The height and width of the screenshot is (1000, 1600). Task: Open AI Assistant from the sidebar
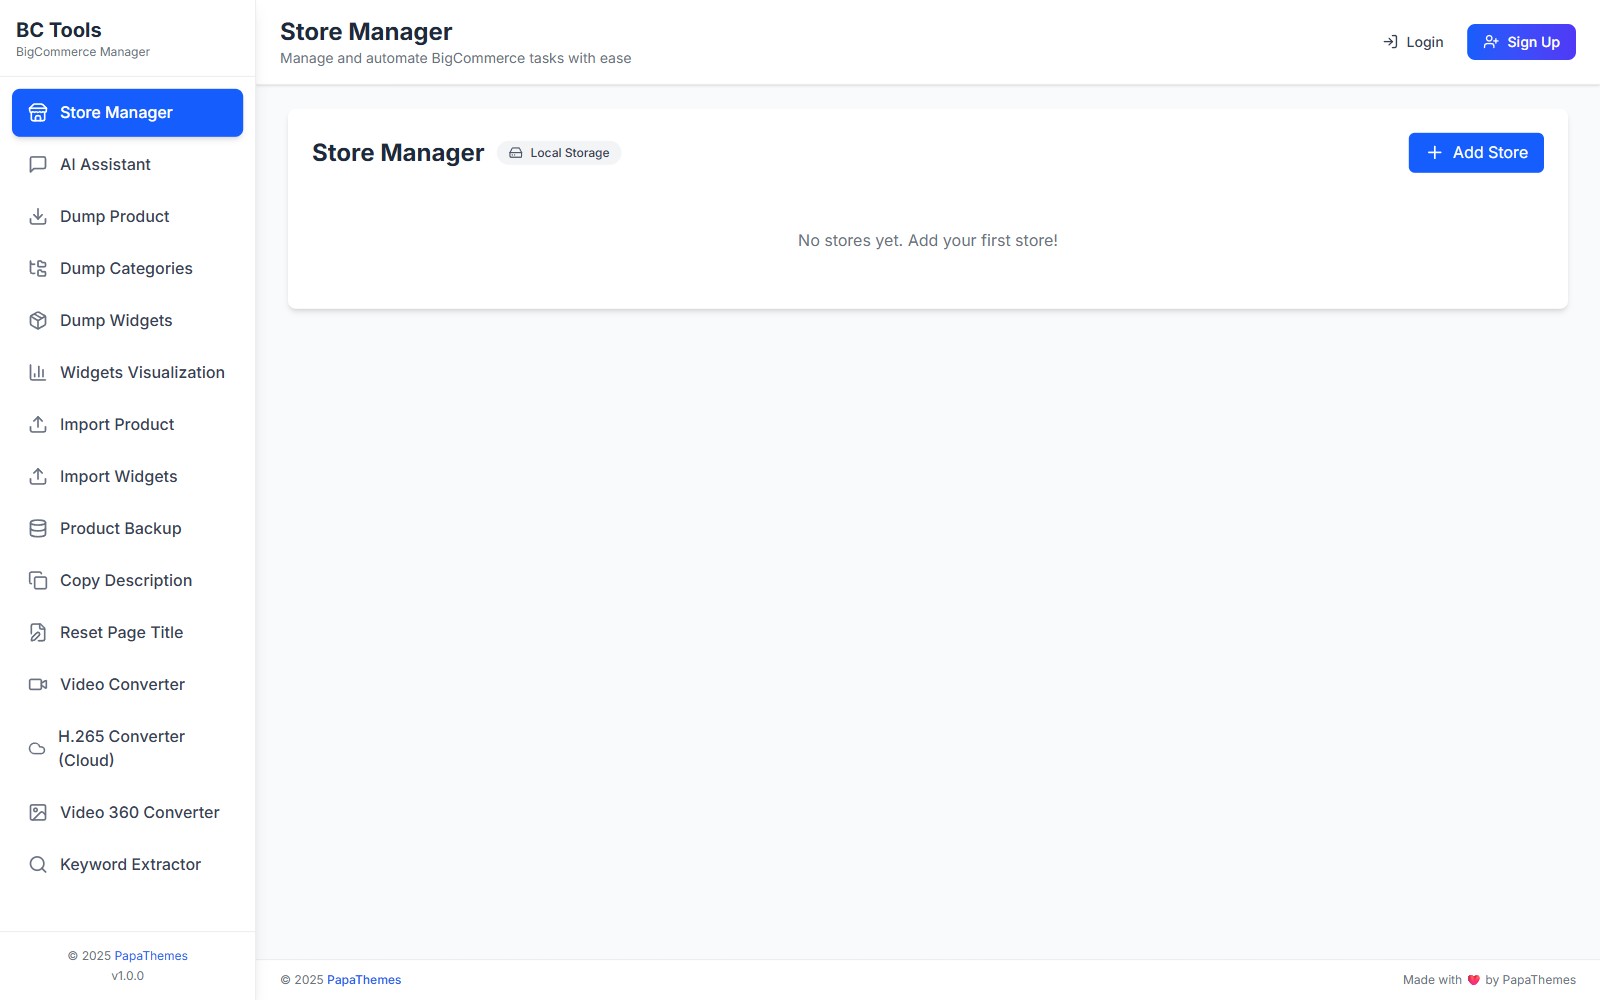[x=127, y=165]
